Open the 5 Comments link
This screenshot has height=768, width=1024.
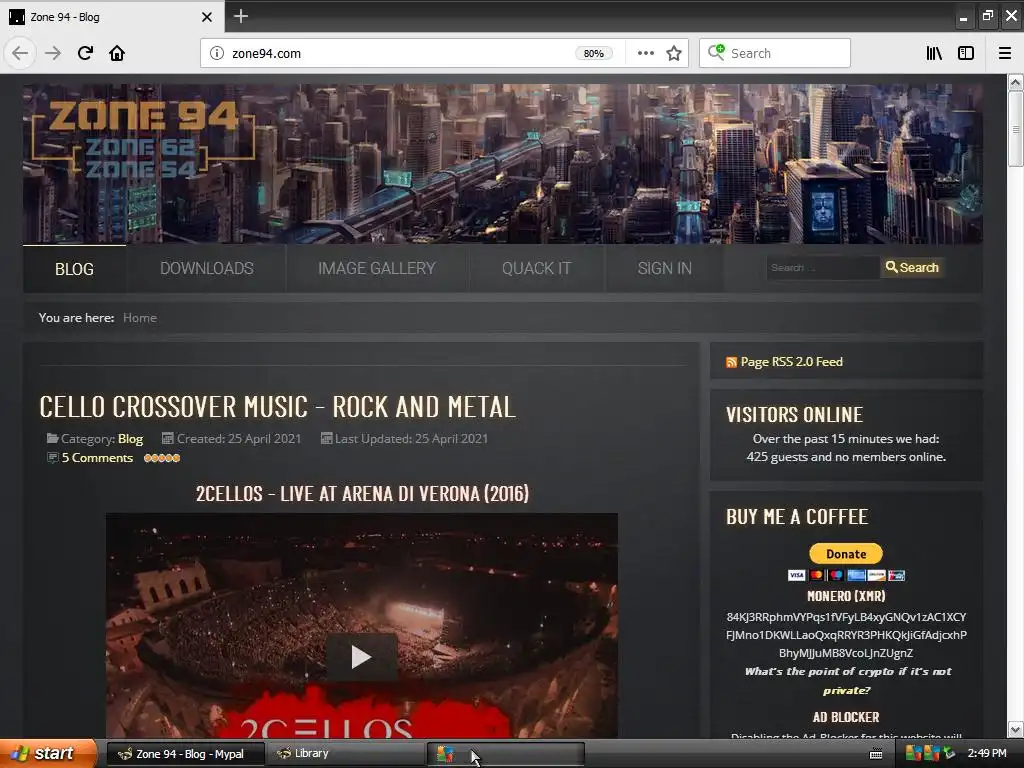(97, 458)
